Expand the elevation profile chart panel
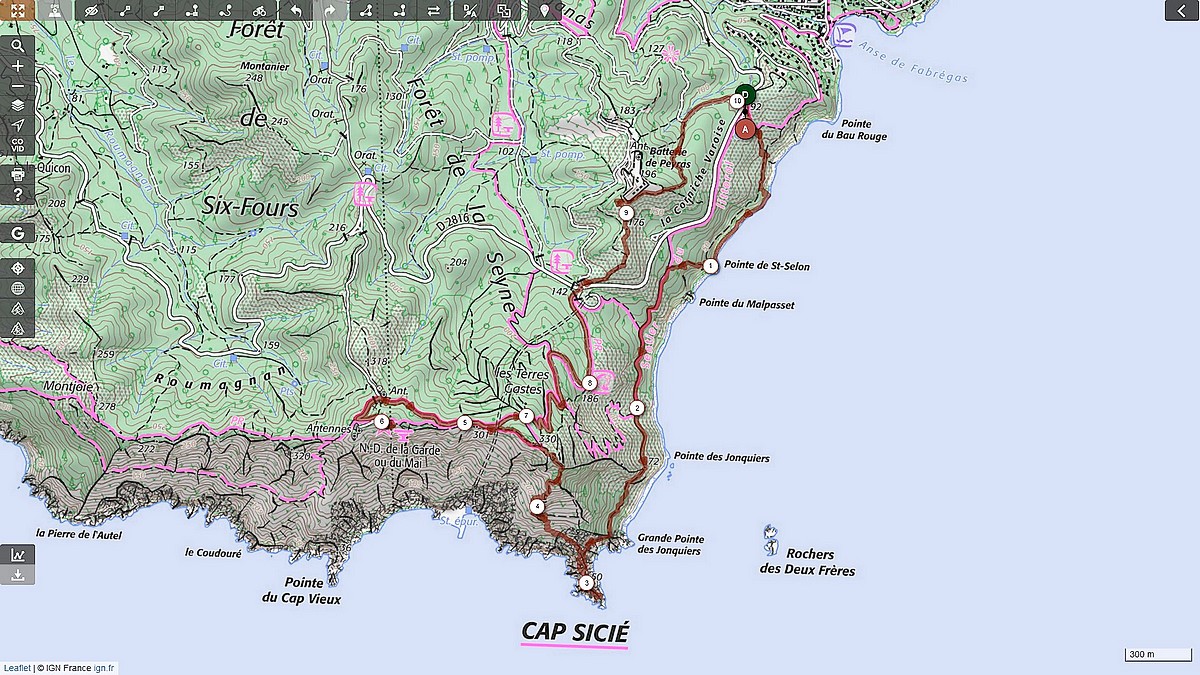The image size is (1200, 675). pos(17,555)
